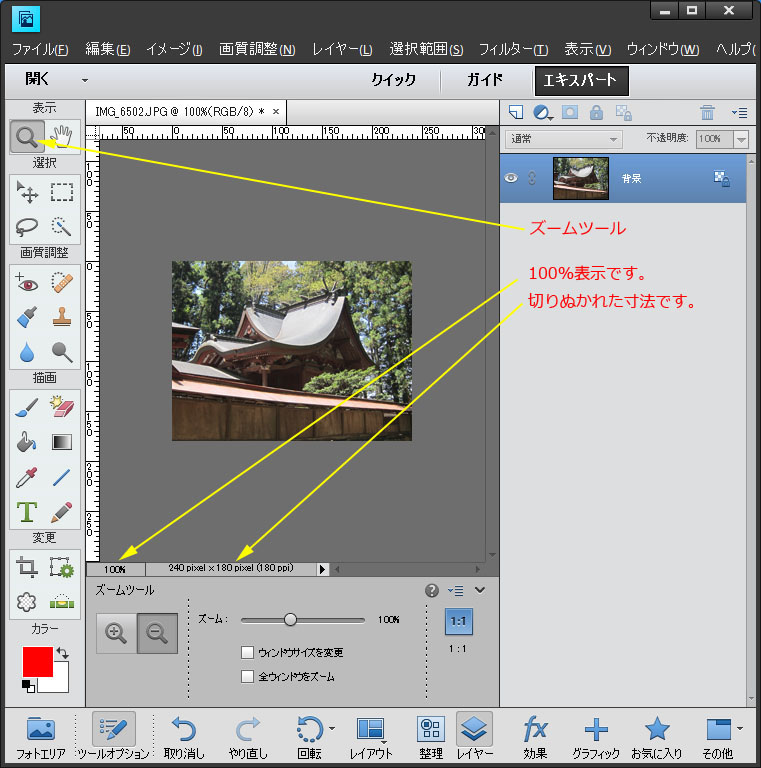Create a new layer icon
Screen dimensions: 761x768
pos(515,113)
